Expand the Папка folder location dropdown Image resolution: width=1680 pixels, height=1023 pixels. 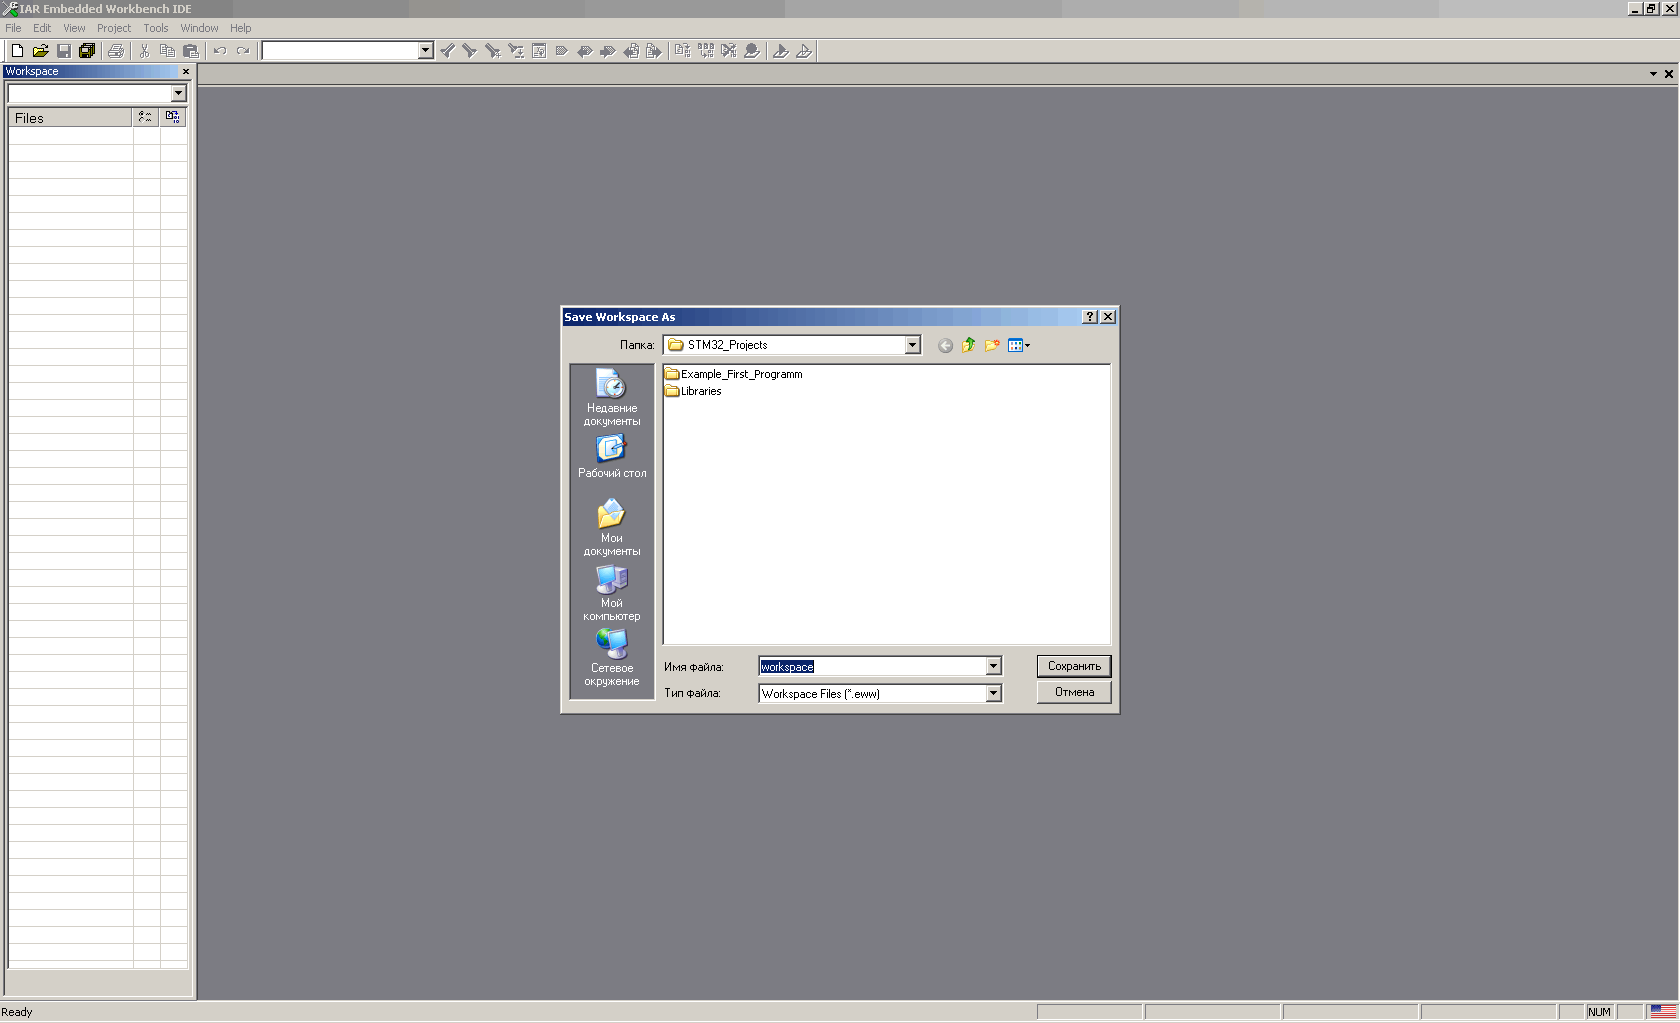(912, 345)
